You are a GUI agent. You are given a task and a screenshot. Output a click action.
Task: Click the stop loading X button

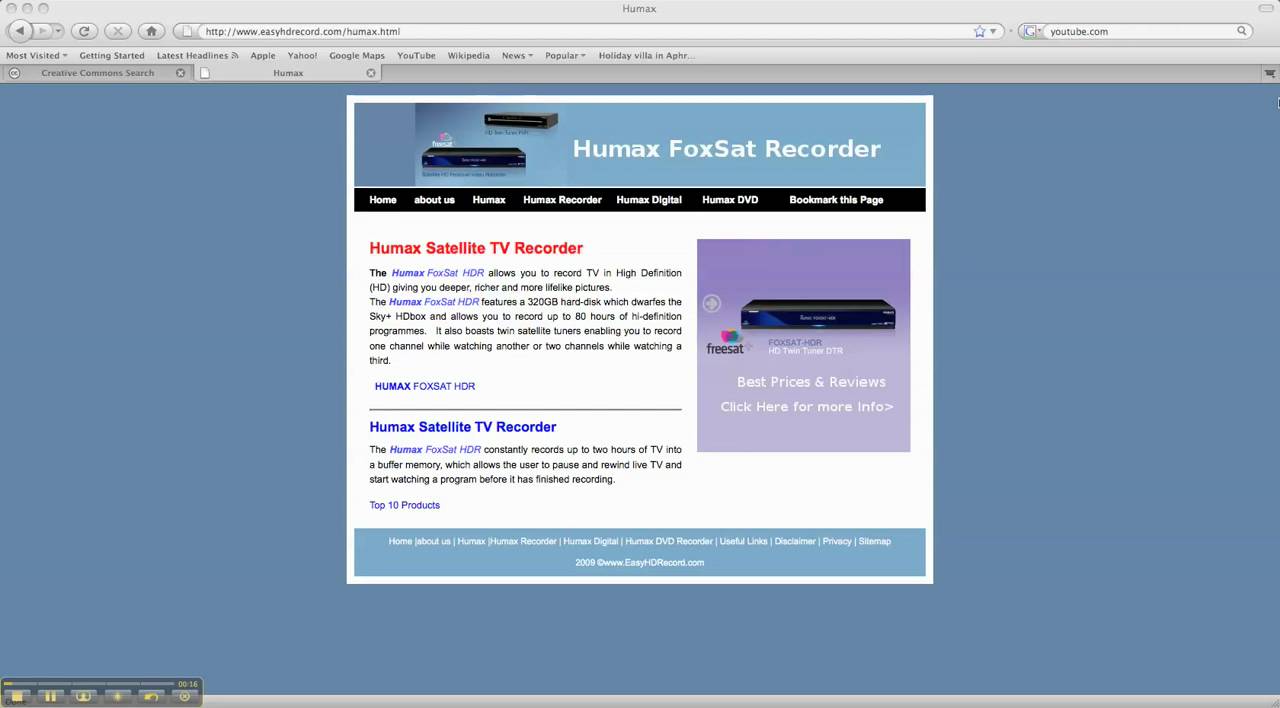pos(118,31)
